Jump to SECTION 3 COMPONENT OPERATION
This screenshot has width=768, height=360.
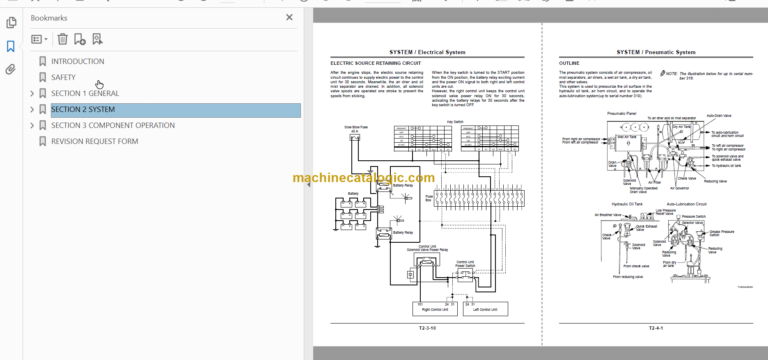[113, 125]
